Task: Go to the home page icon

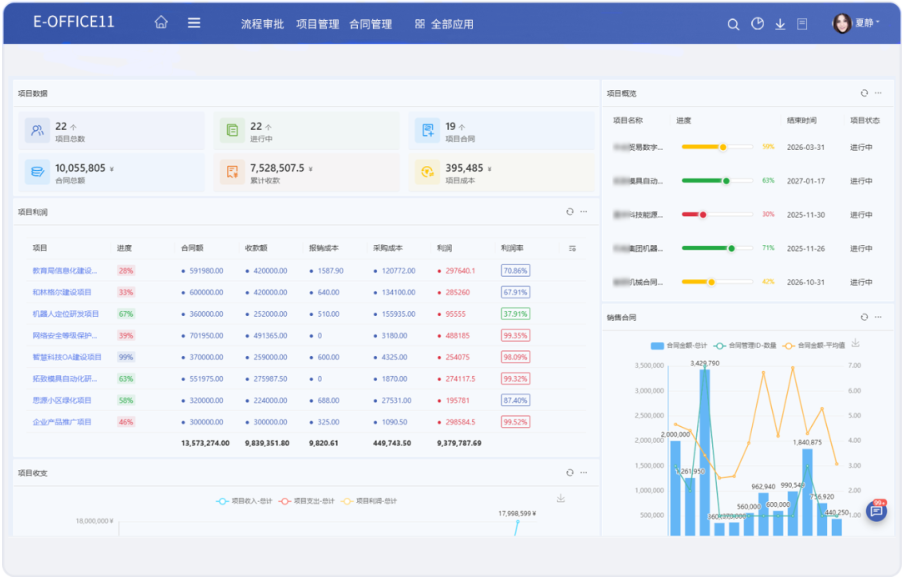Action: pos(161,23)
